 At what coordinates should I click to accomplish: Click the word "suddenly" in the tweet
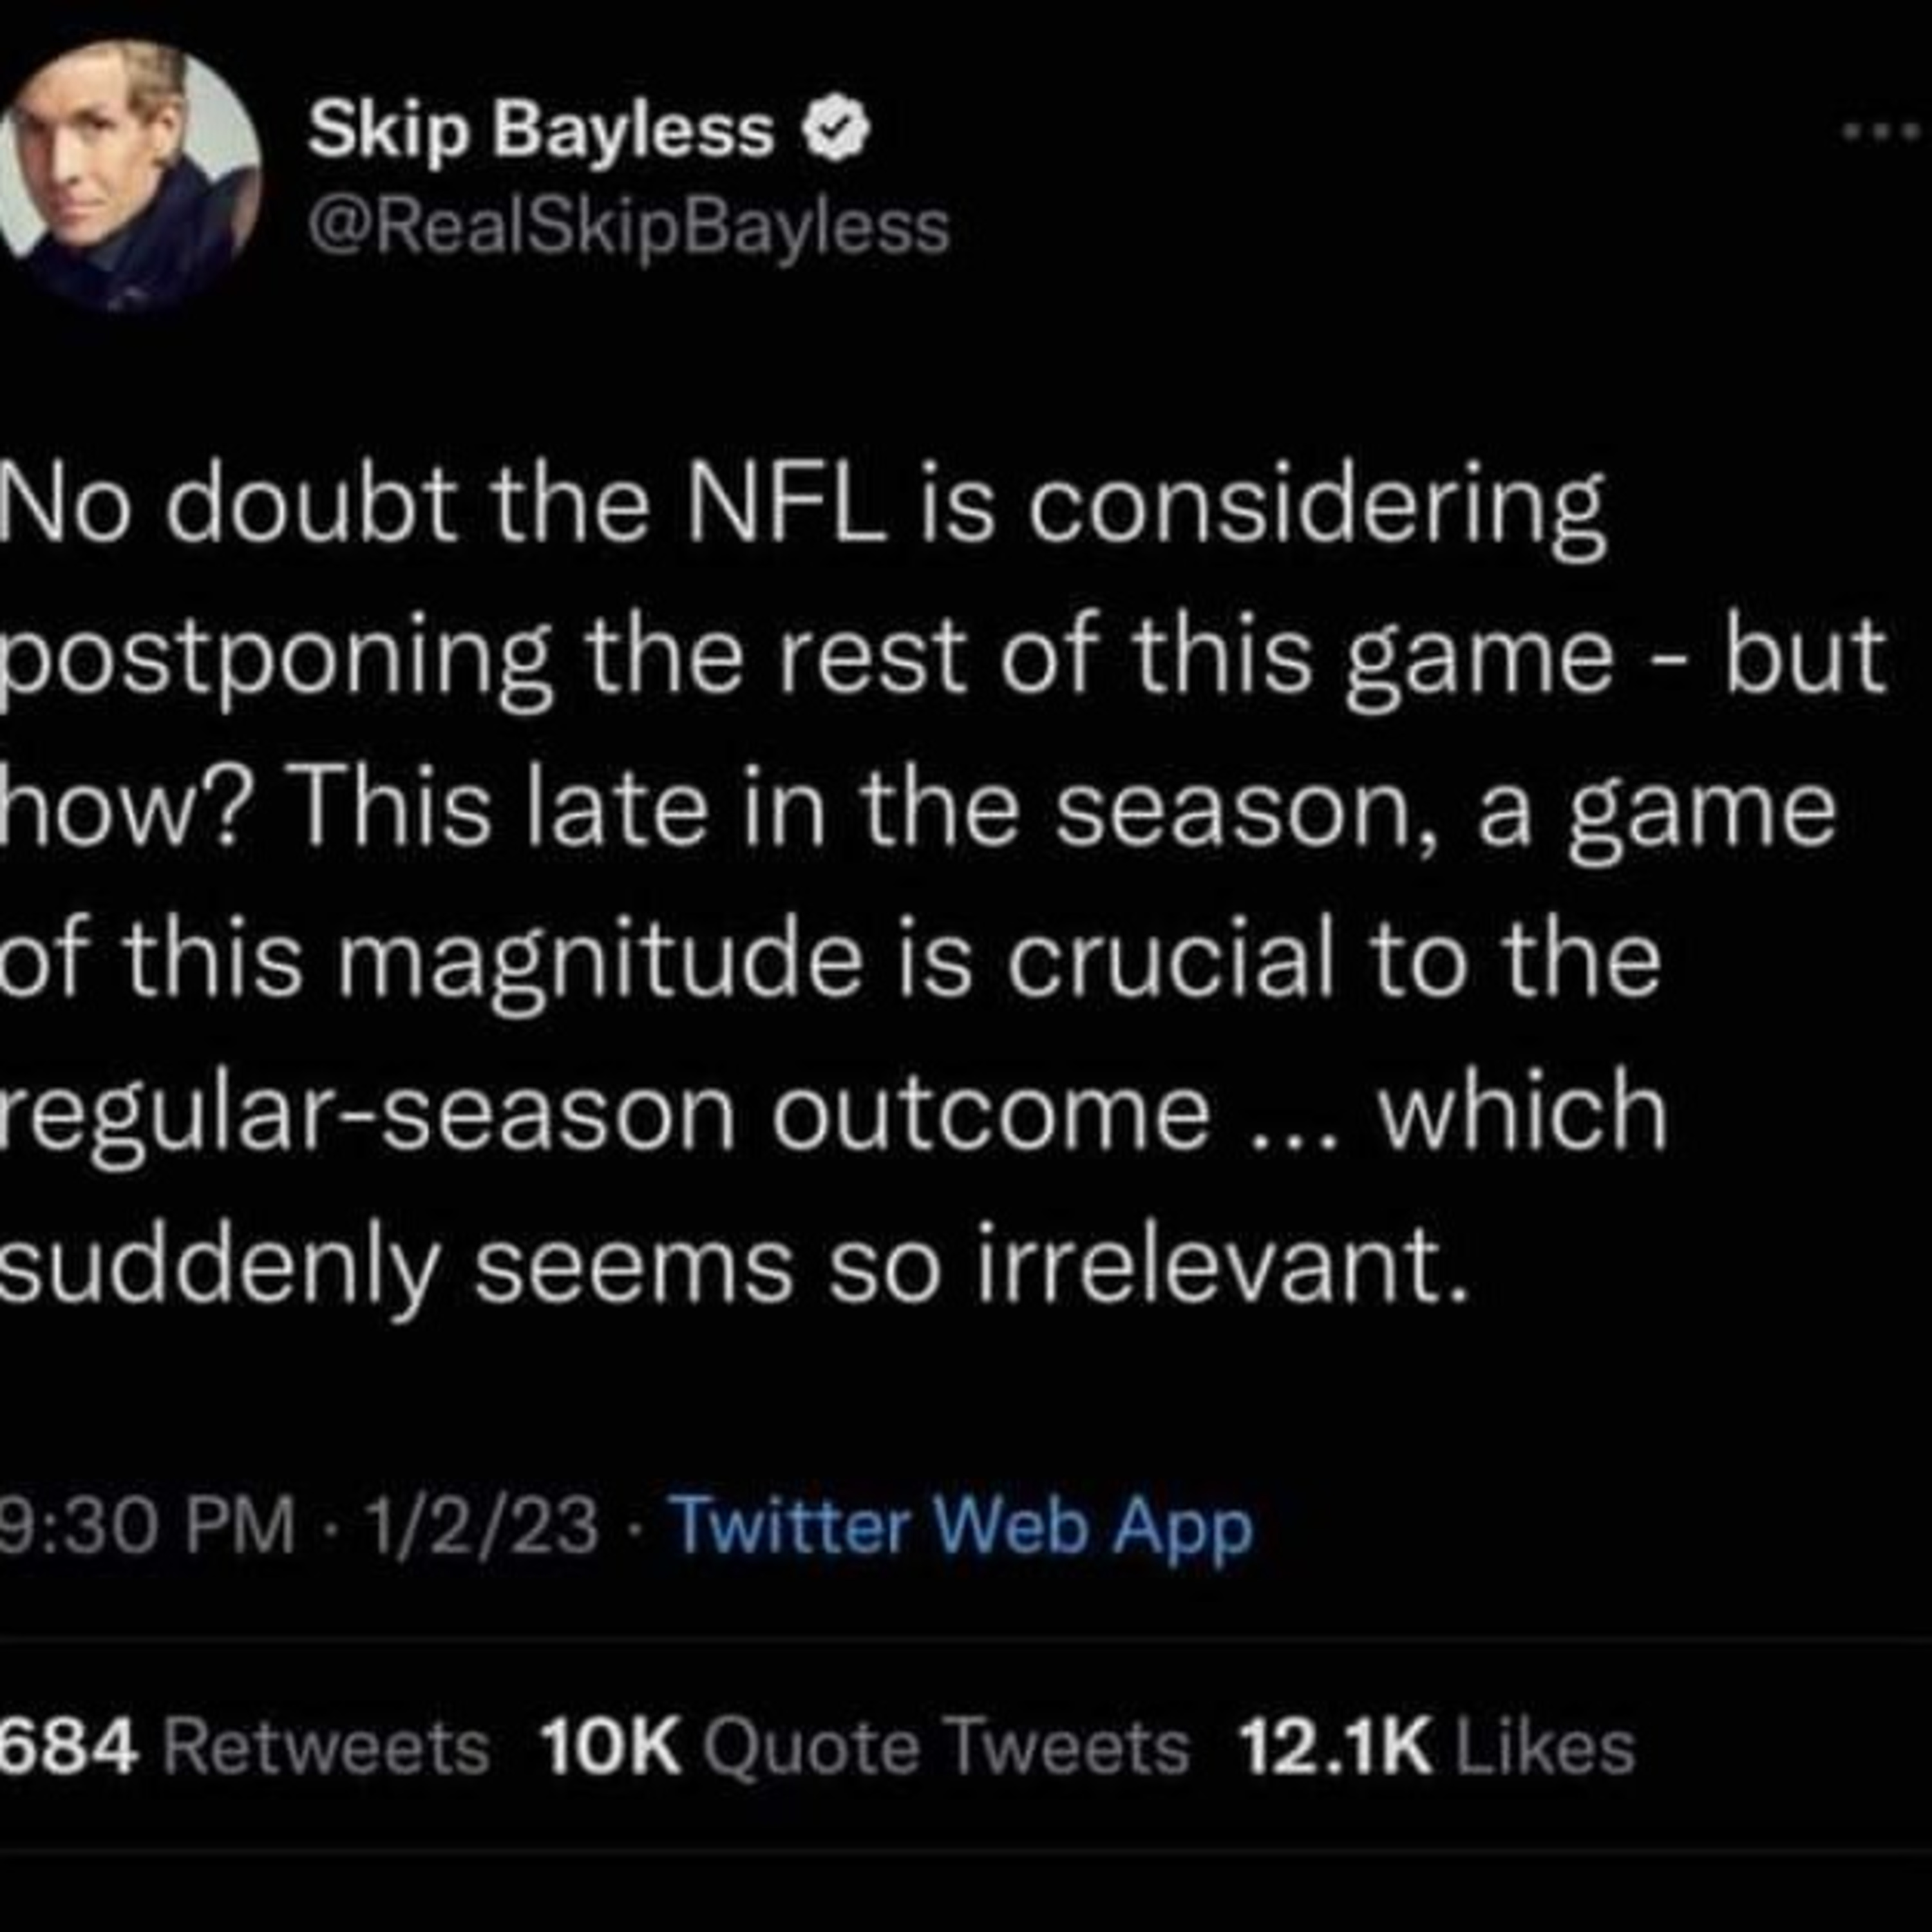[218, 1270]
